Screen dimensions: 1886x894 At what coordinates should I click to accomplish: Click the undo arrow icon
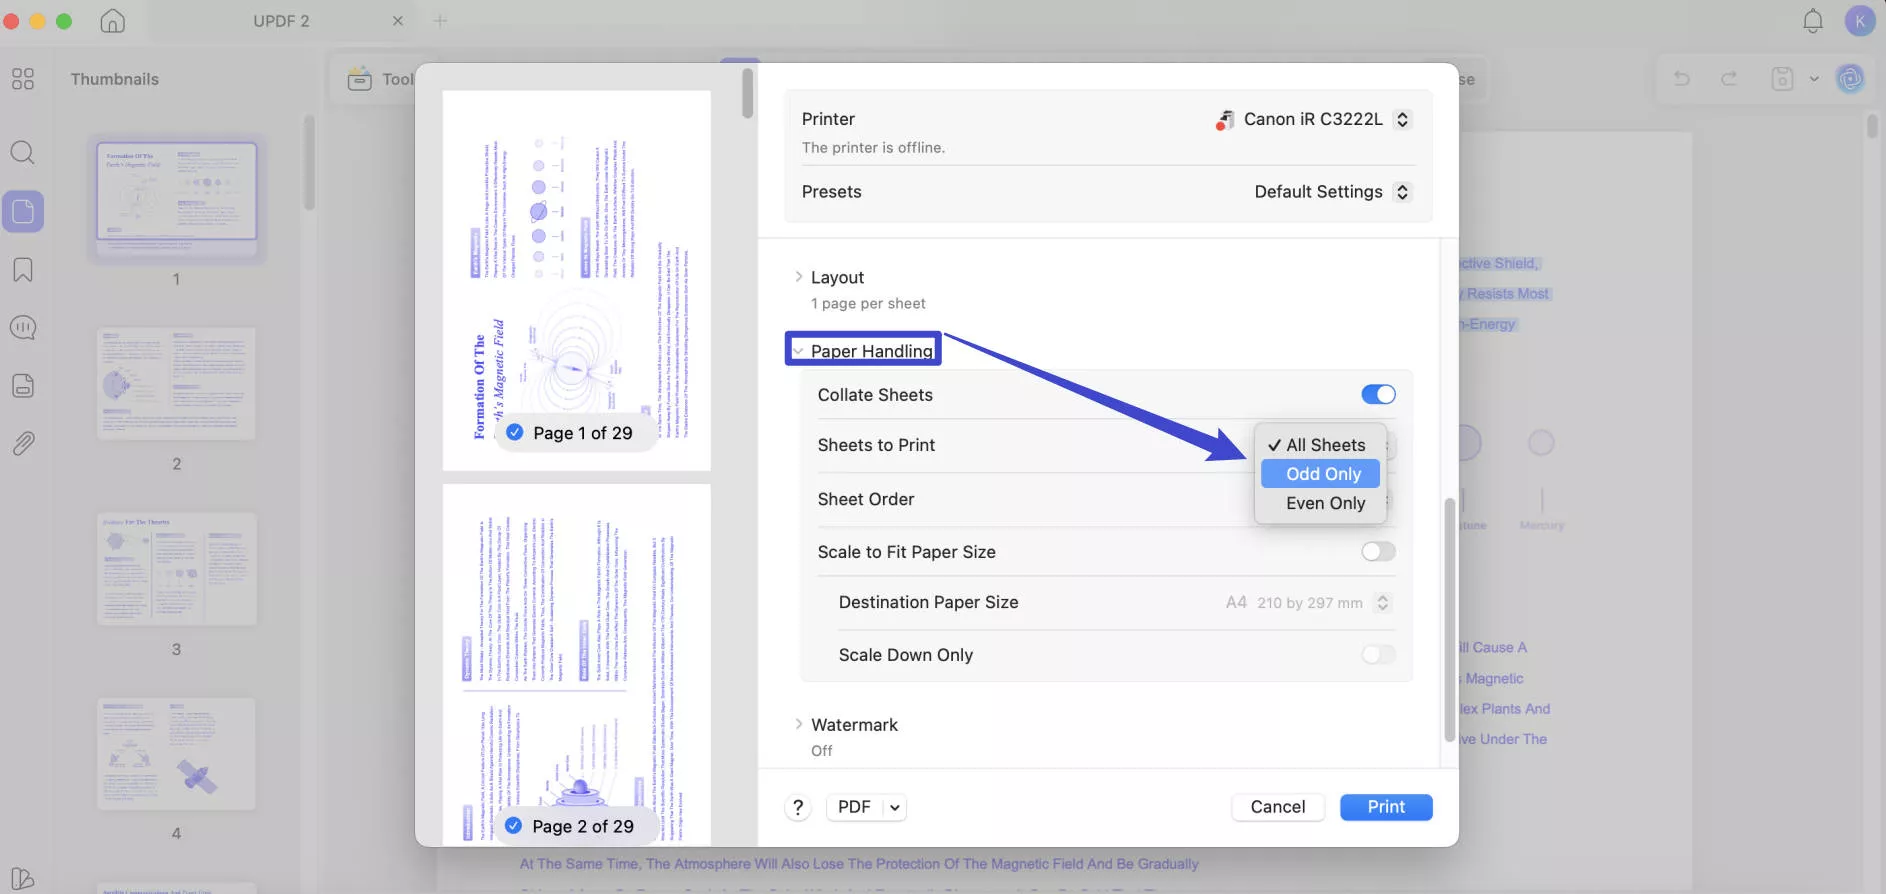(x=1682, y=79)
